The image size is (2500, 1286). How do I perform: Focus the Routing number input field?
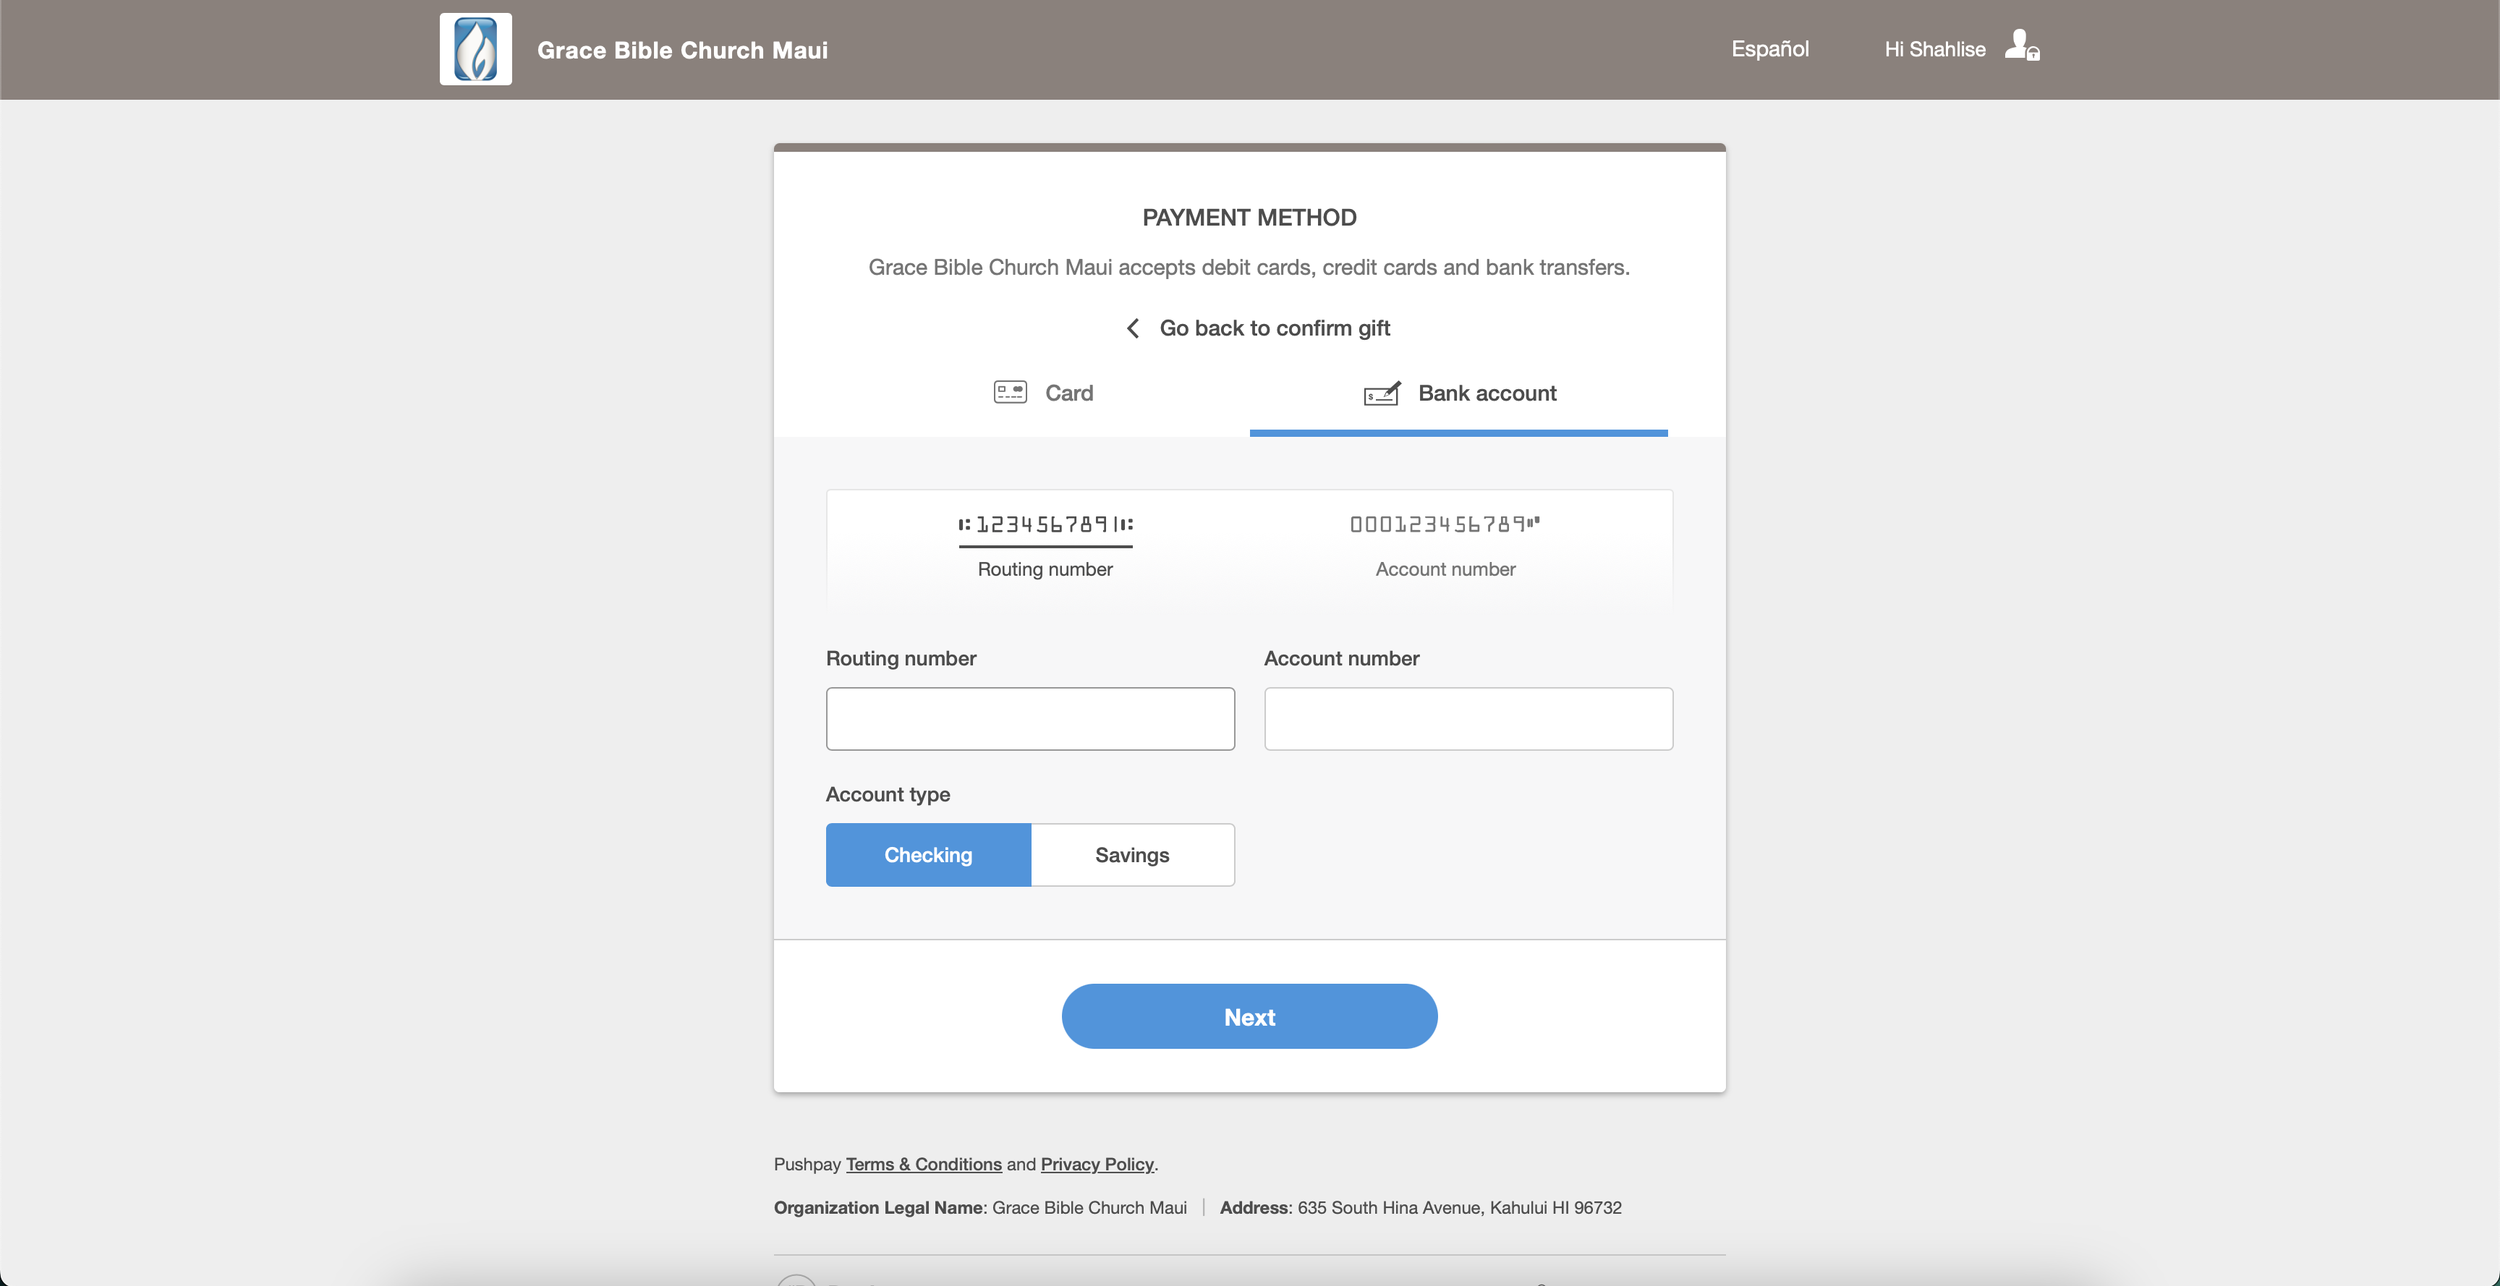(1030, 719)
